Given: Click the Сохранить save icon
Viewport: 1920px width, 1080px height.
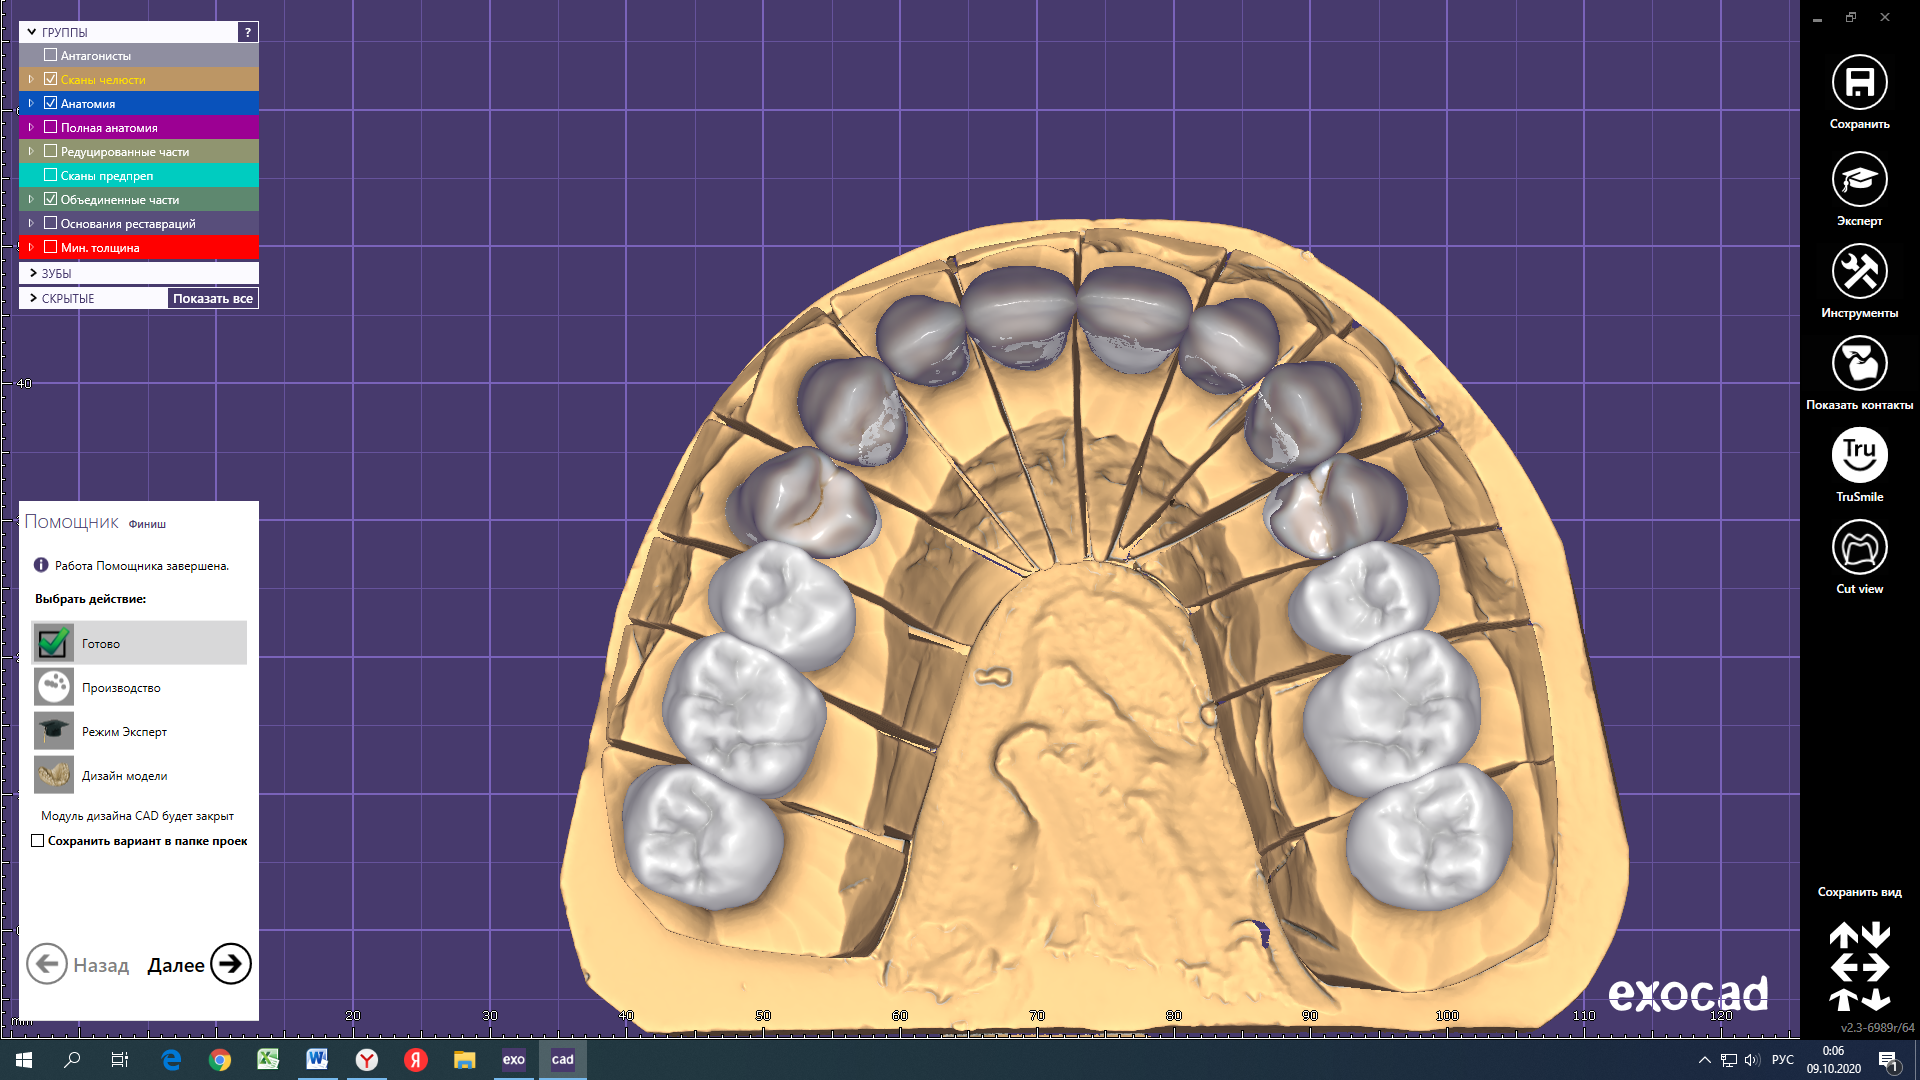Looking at the screenshot, I should (x=1859, y=83).
